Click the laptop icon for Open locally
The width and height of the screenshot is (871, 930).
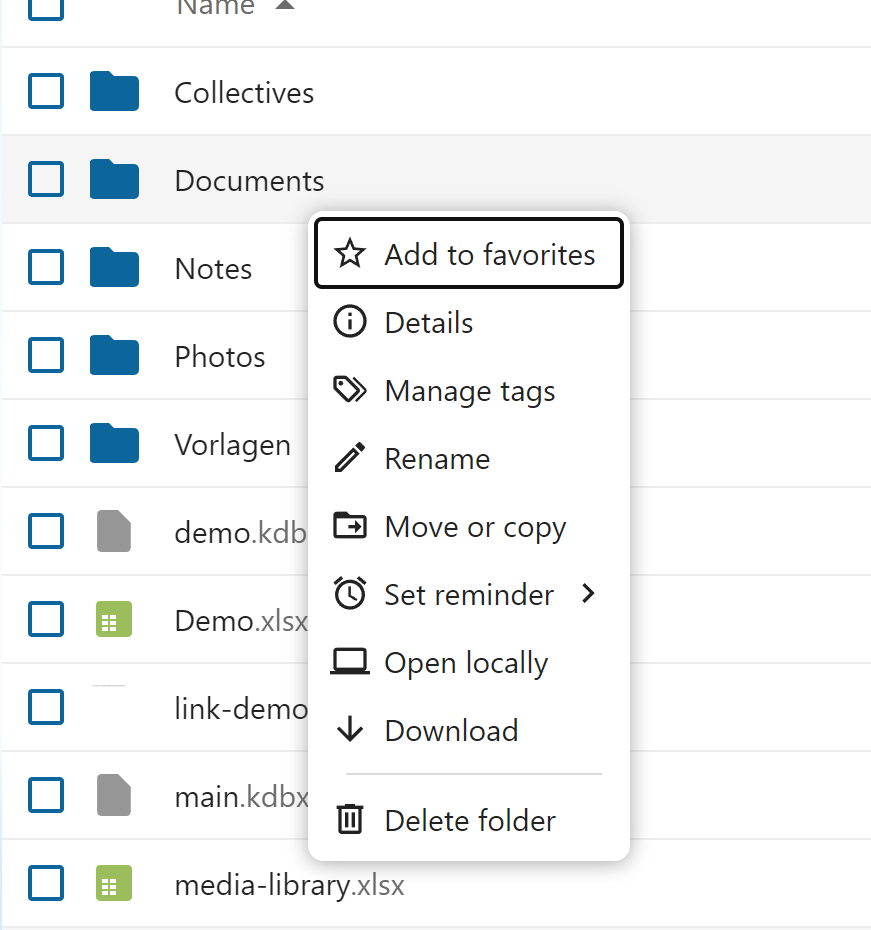click(349, 662)
